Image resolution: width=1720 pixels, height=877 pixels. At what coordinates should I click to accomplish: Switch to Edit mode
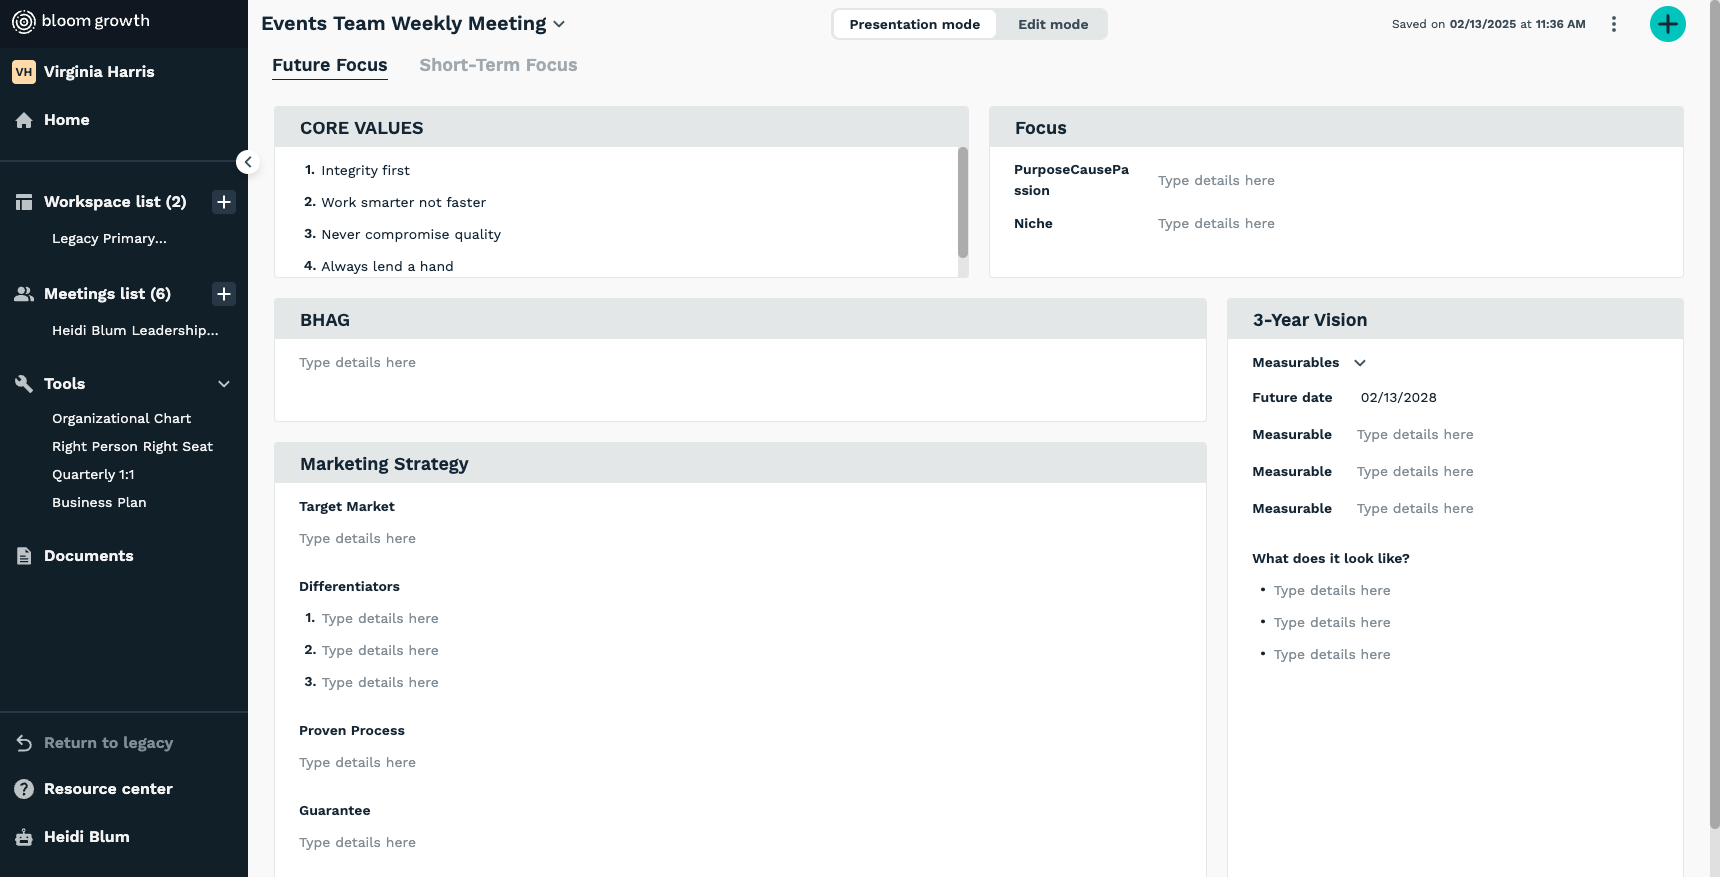[1052, 24]
